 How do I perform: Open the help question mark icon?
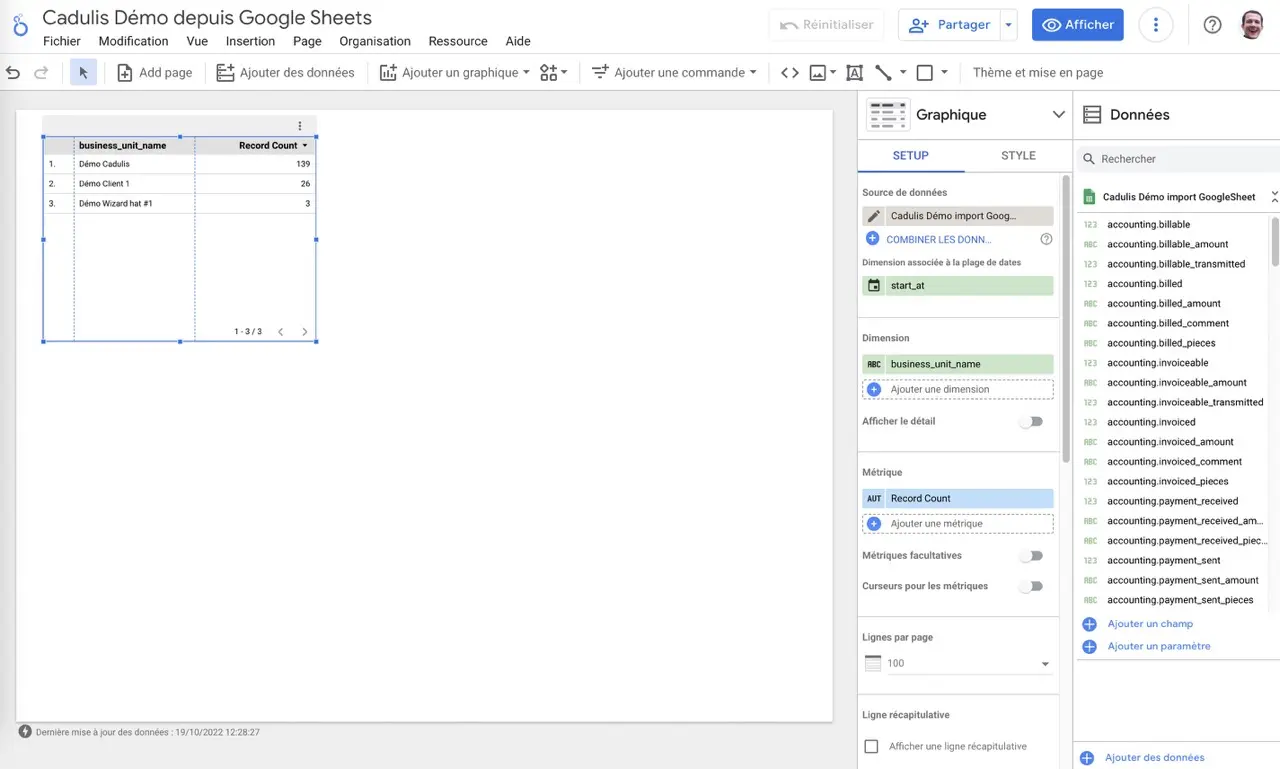point(1212,25)
